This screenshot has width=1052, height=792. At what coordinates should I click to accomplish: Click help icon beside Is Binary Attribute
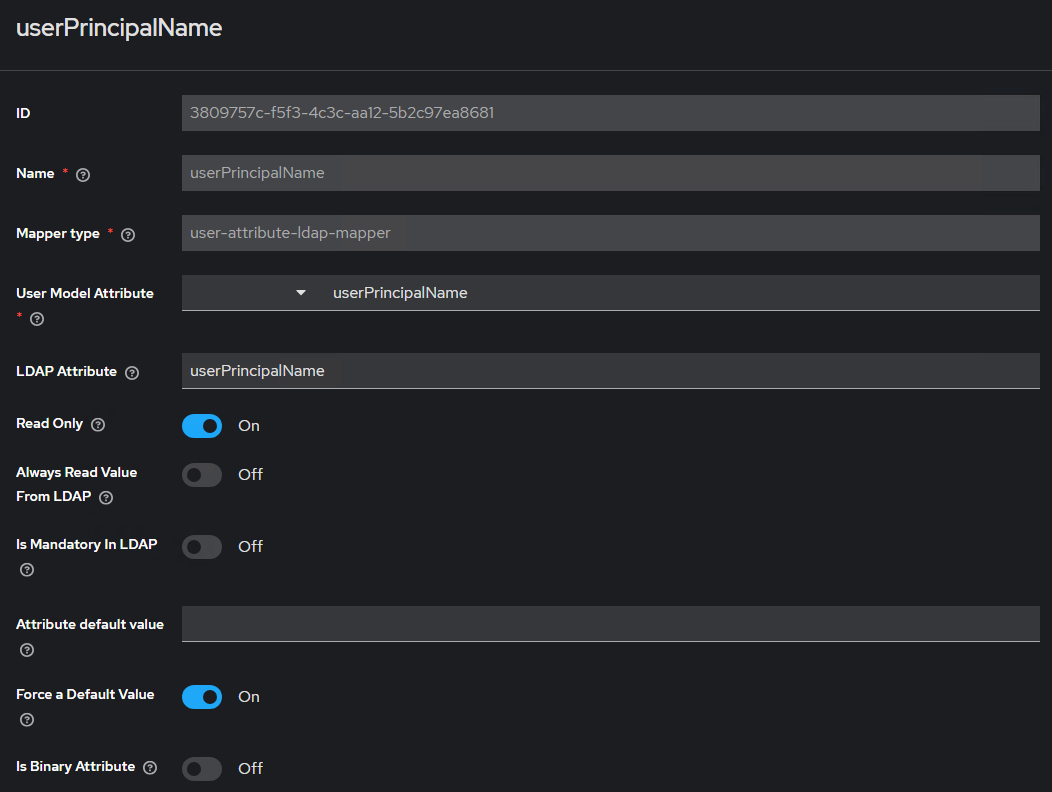(x=150, y=768)
